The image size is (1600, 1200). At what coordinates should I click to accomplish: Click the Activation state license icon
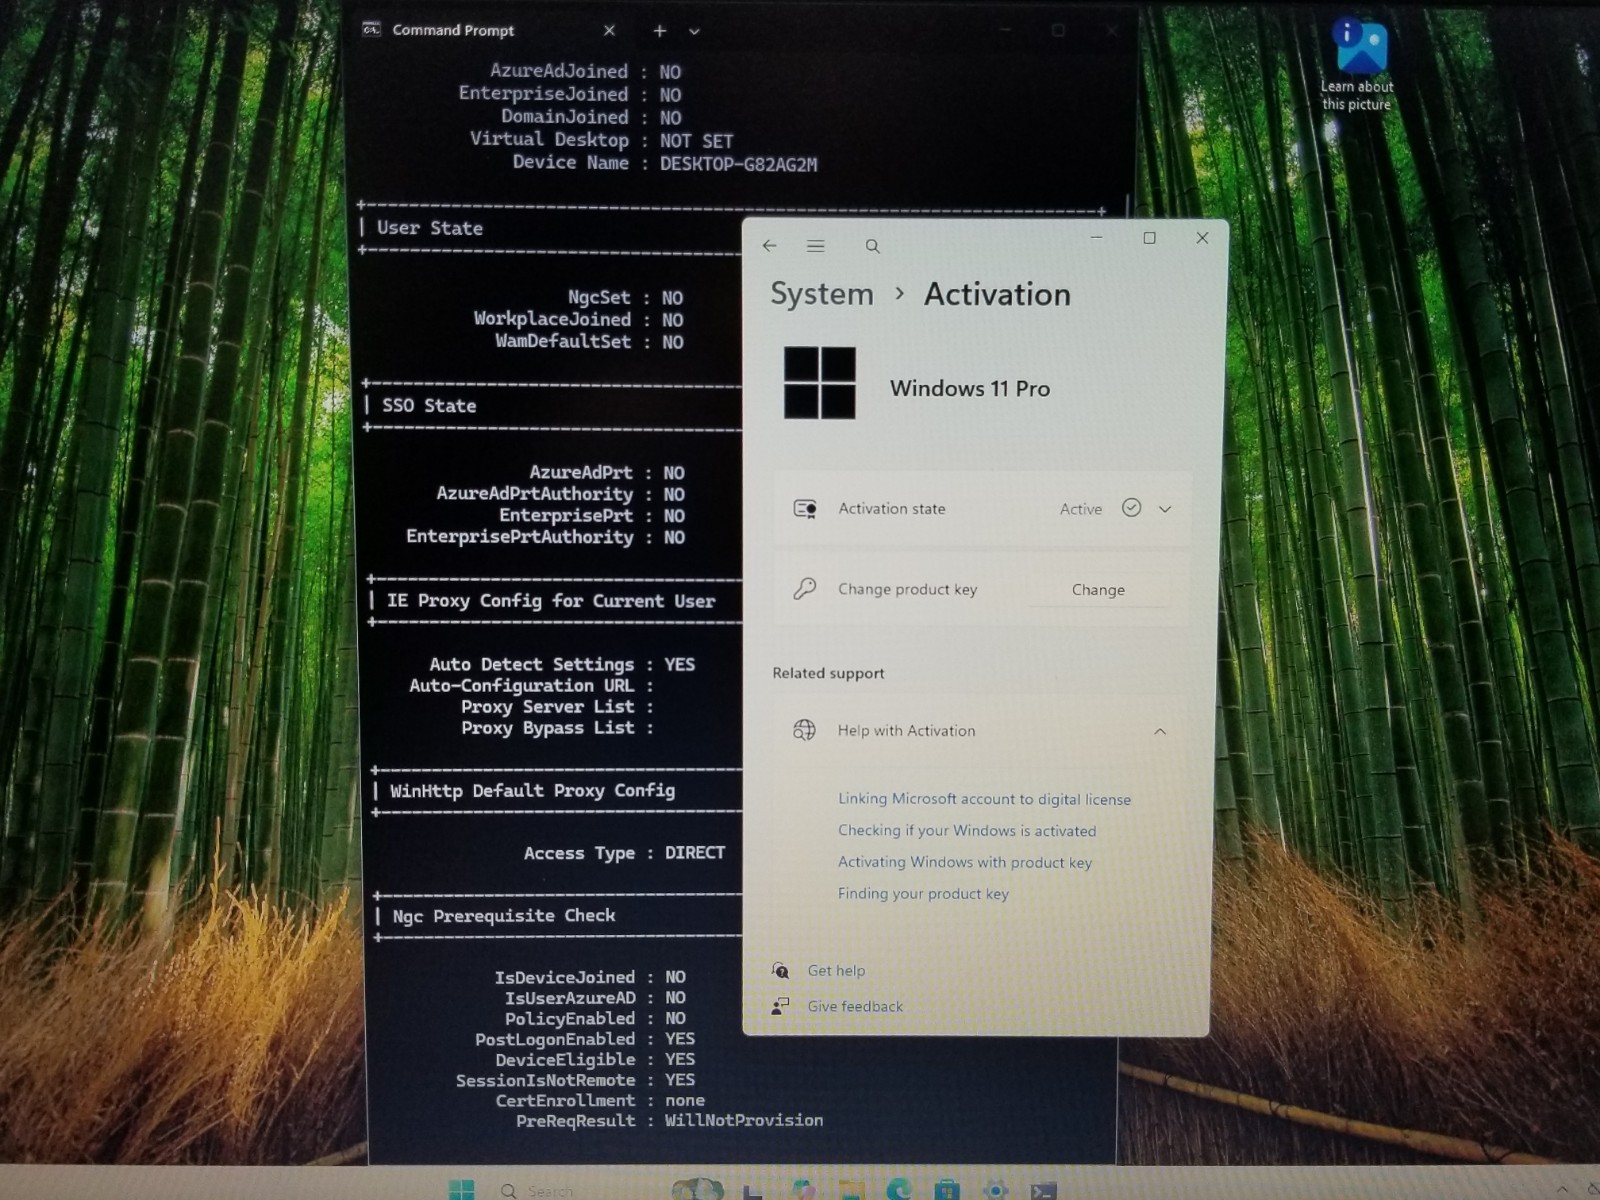pyautogui.click(x=805, y=509)
